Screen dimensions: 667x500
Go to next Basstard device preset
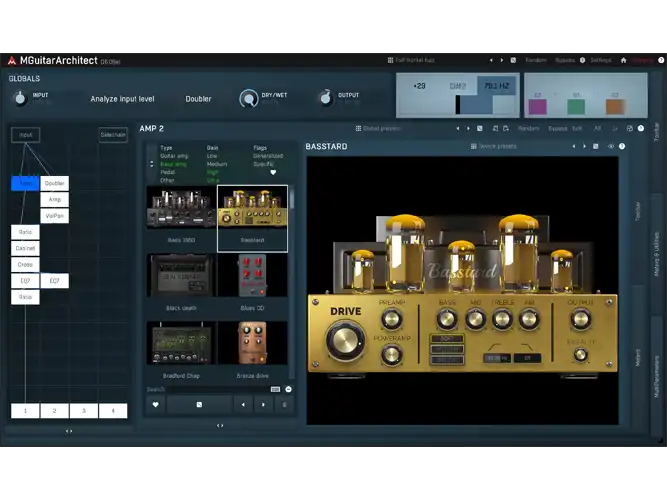584,146
